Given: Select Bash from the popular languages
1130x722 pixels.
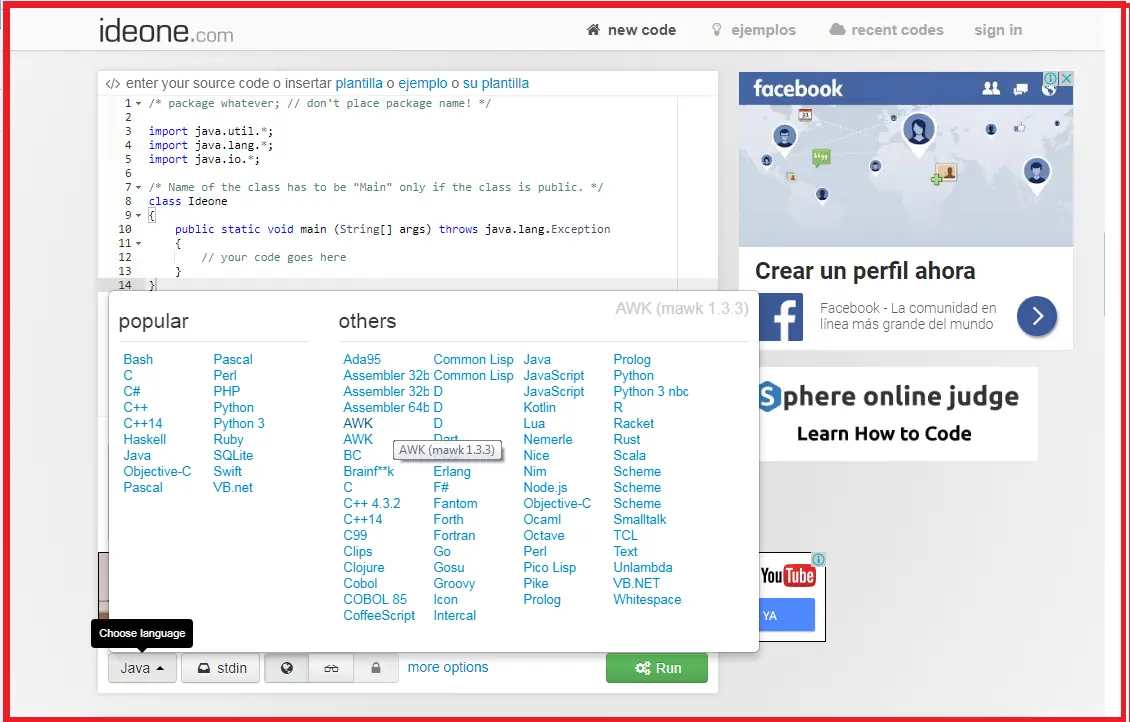Looking at the screenshot, I should 138,360.
